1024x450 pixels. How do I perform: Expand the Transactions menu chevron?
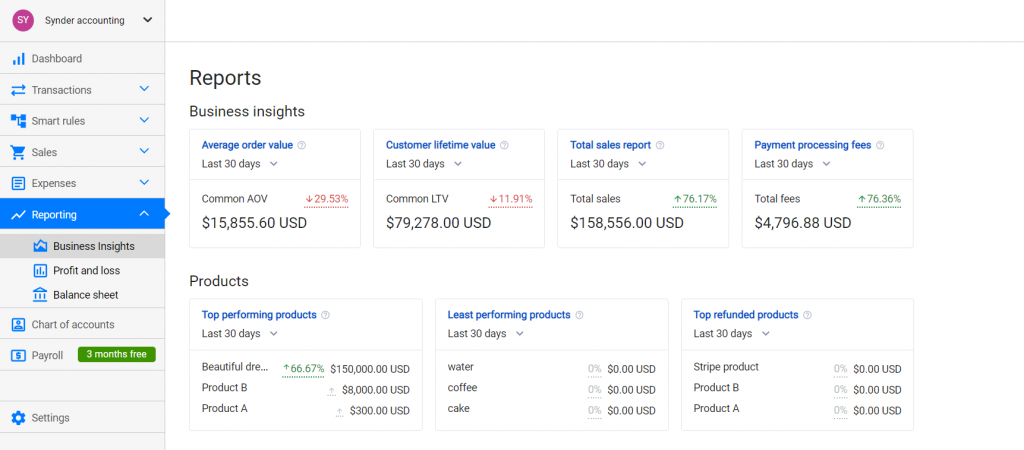click(144, 90)
